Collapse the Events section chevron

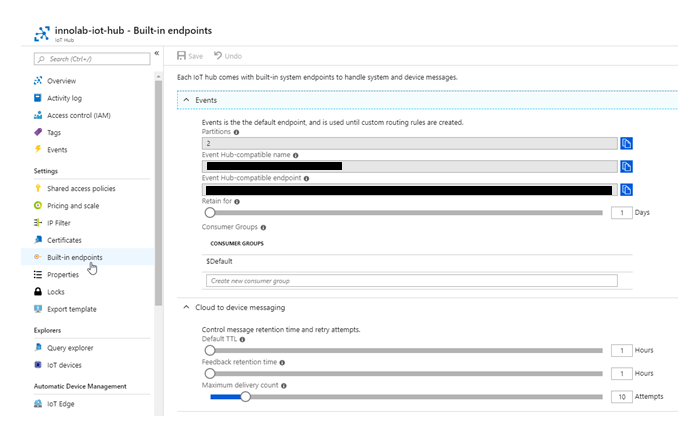pyautogui.click(x=187, y=100)
